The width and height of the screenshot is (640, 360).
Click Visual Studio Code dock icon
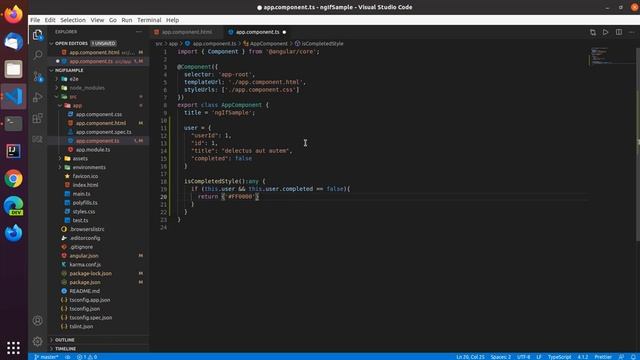13,96
